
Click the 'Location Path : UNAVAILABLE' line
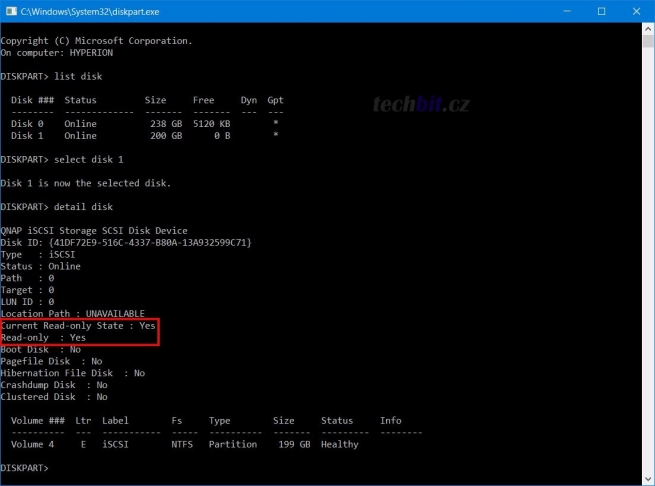72,314
